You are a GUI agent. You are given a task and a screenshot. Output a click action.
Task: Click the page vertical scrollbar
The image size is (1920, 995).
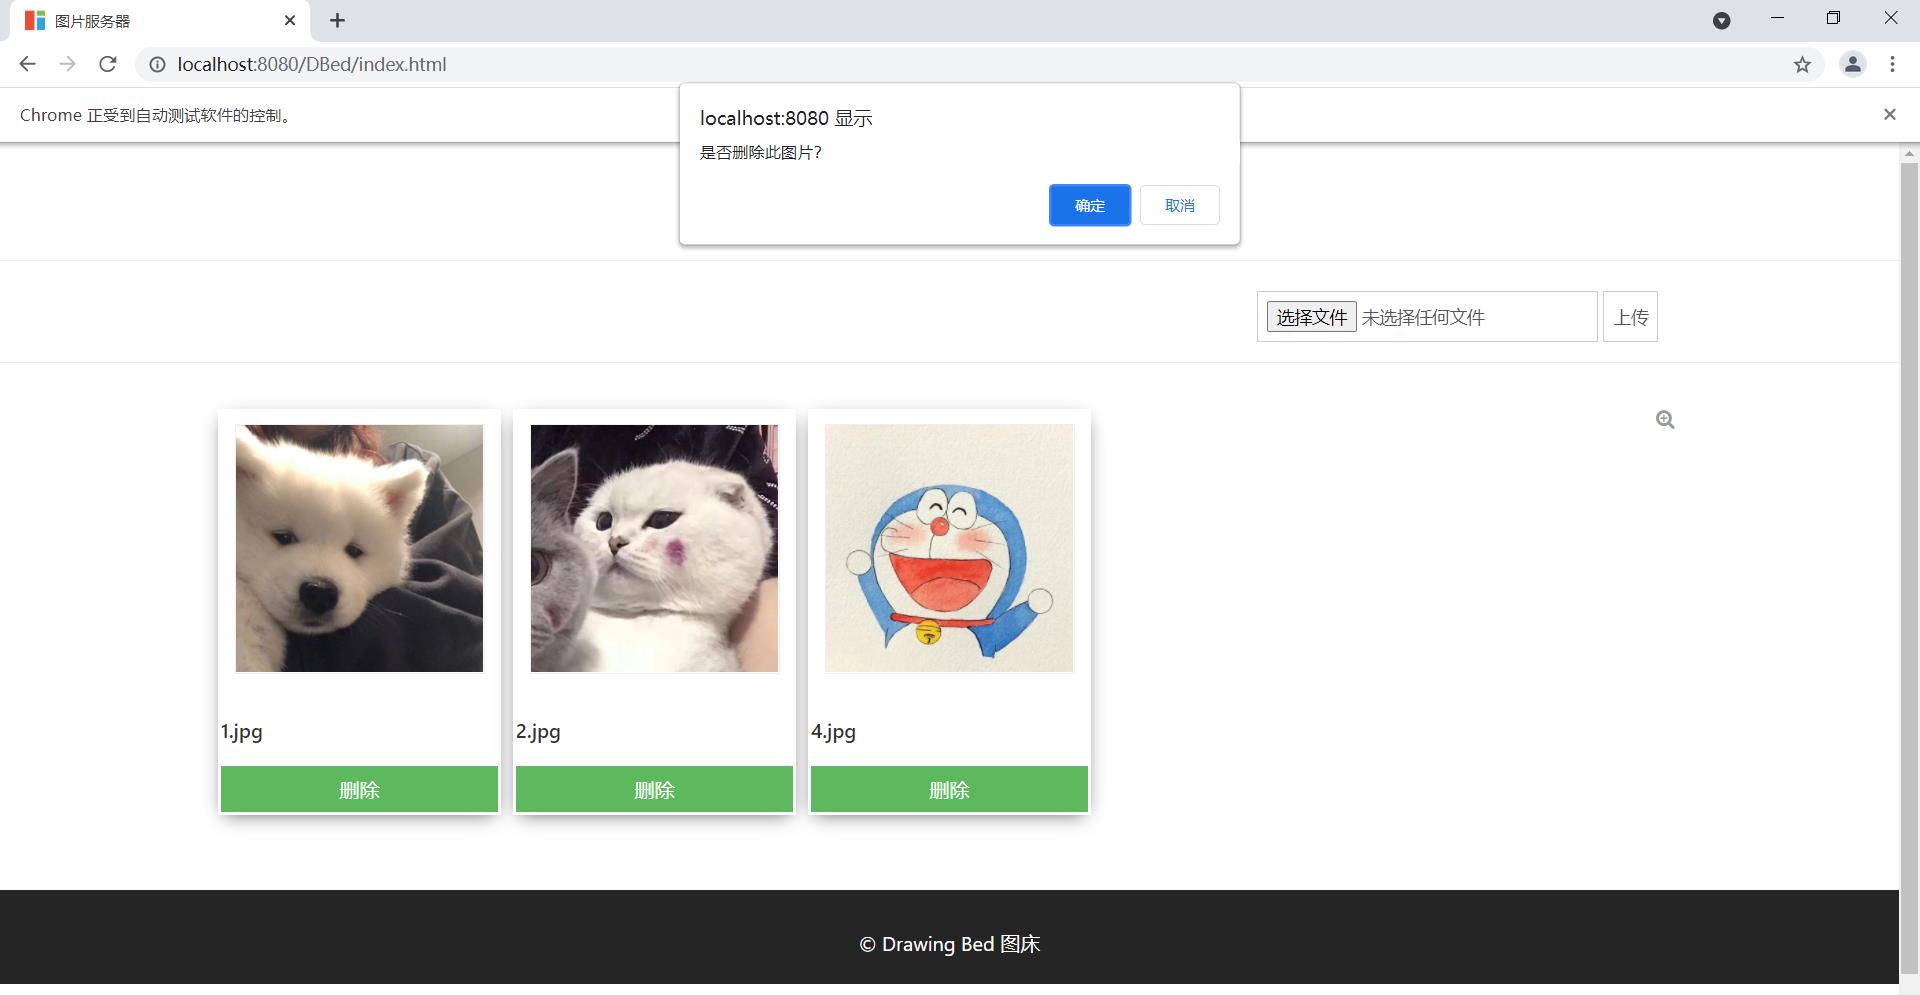pos(1909,566)
